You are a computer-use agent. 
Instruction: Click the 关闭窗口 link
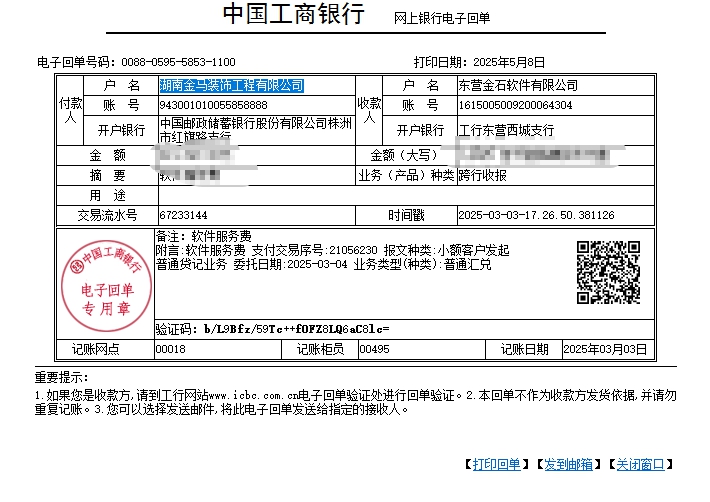pos(640,464)
